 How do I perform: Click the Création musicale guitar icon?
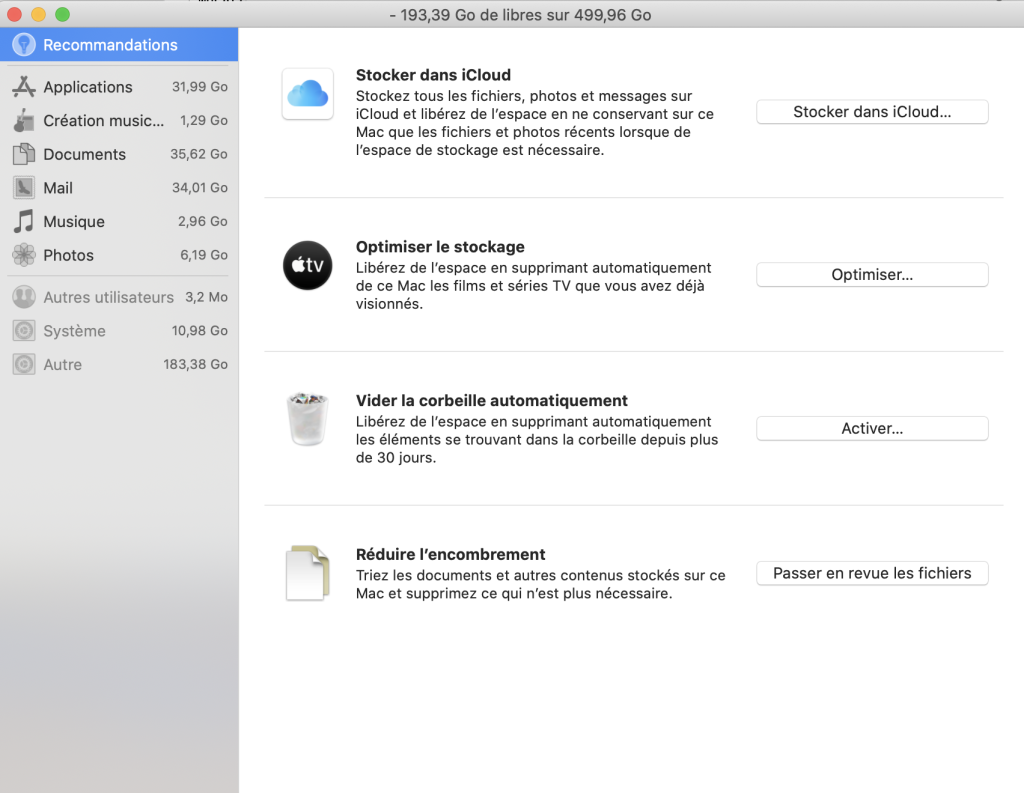[24, 121]
